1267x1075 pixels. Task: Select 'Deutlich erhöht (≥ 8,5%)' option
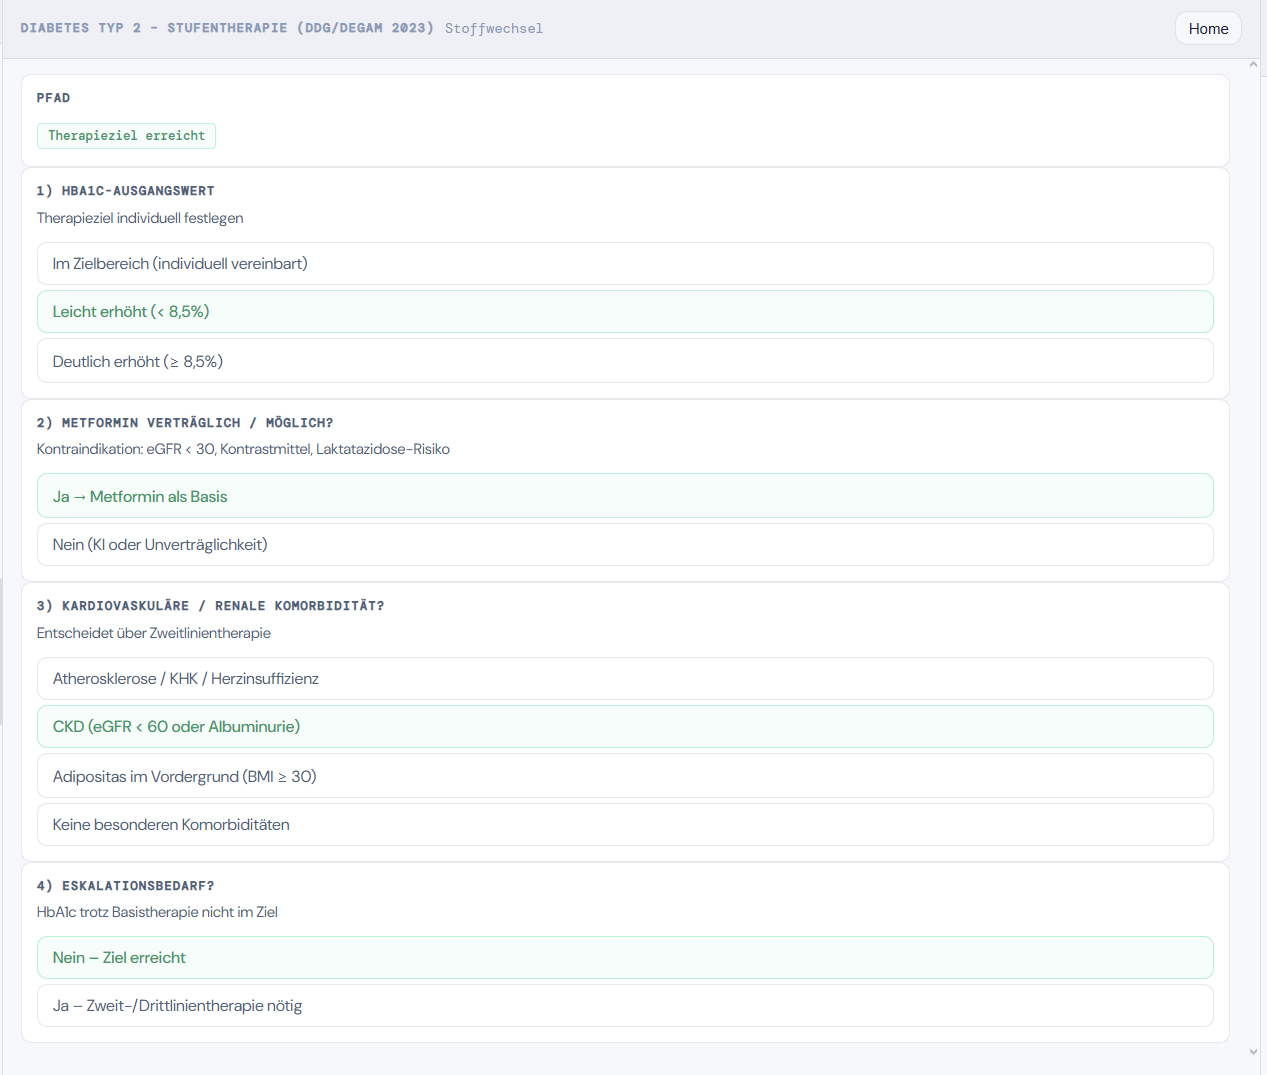(624, 361)
